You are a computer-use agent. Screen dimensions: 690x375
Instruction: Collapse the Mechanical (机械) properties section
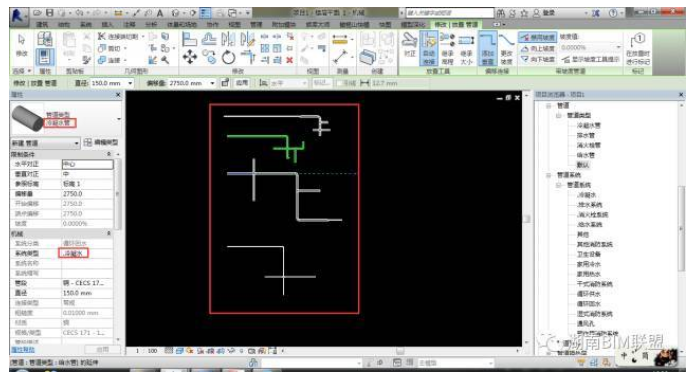(109, 233)
